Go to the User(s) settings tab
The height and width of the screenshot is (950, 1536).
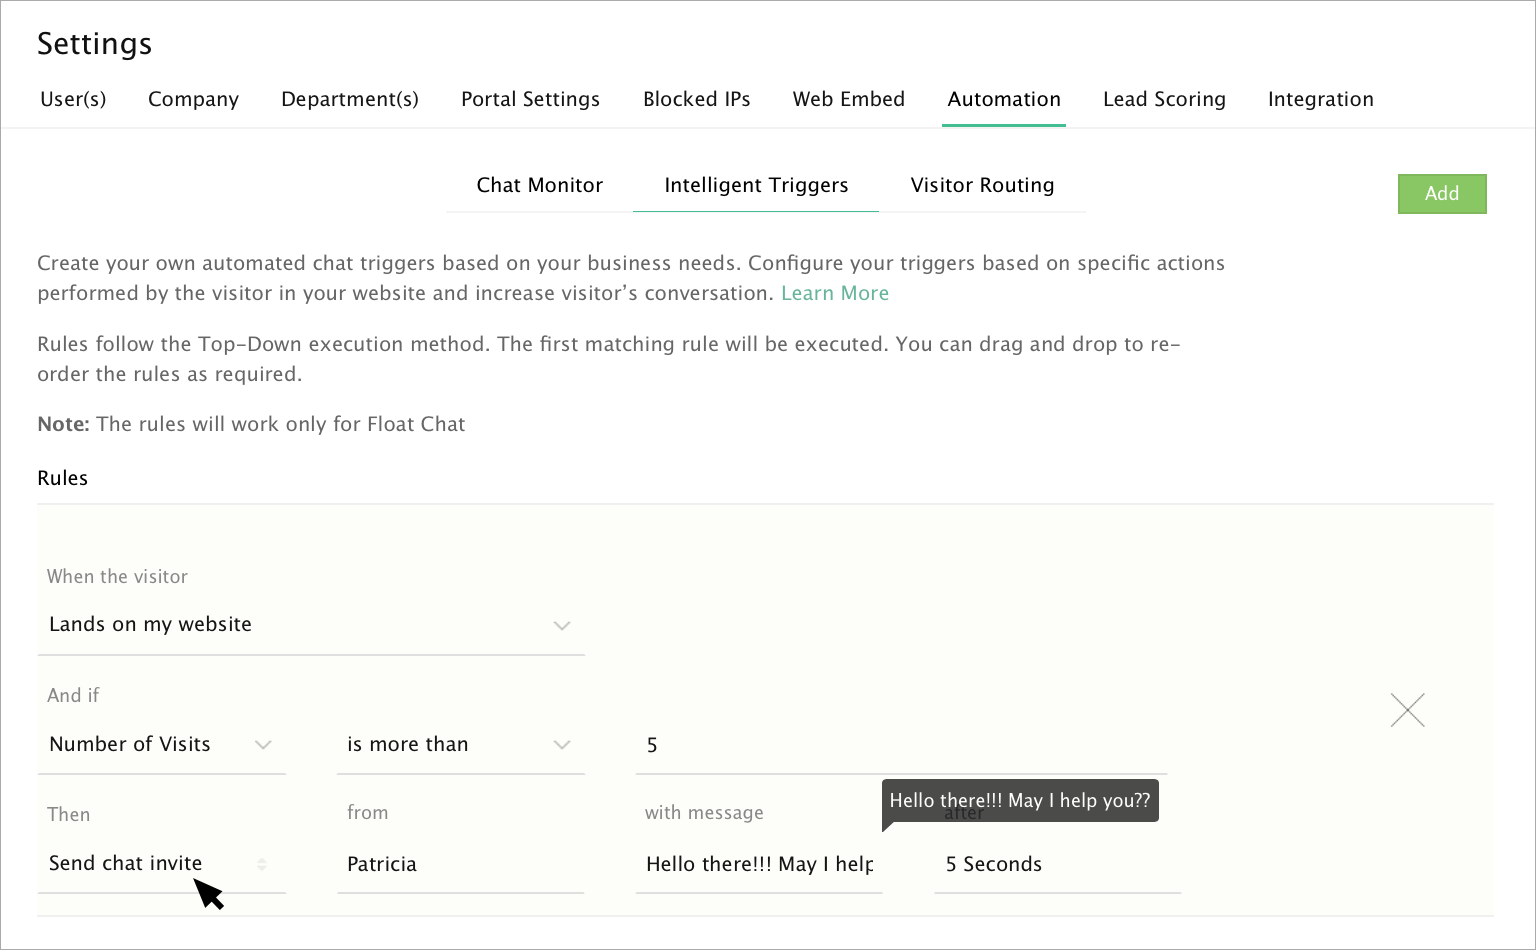point(73,99)
